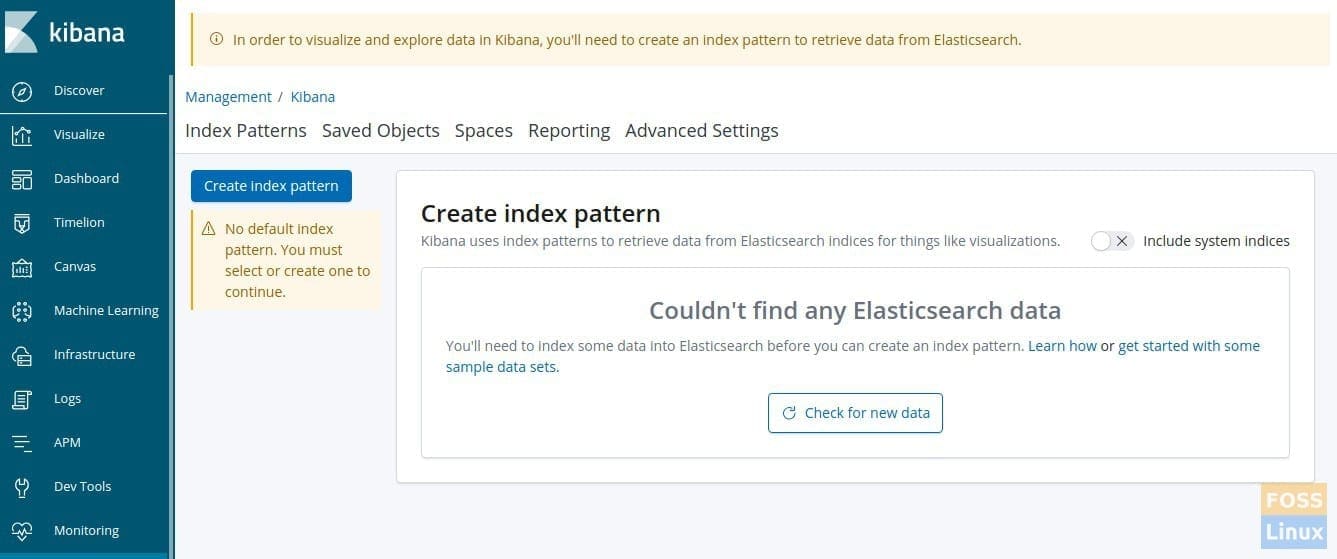The height and width of the screenshot is (559, 1337).
Task: Switch to the Saved Objects tab
Action: (x=381, y=131)
